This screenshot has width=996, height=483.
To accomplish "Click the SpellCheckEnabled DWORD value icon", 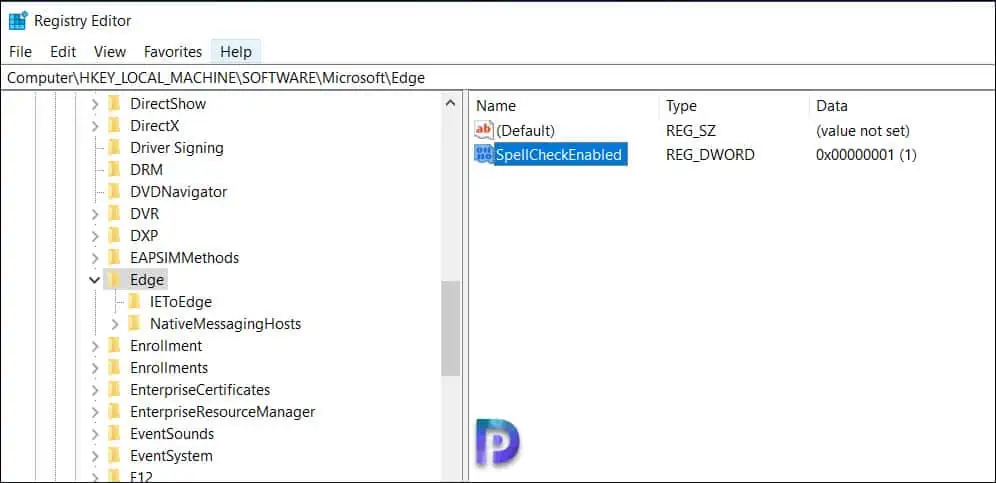I will point(484,154).
